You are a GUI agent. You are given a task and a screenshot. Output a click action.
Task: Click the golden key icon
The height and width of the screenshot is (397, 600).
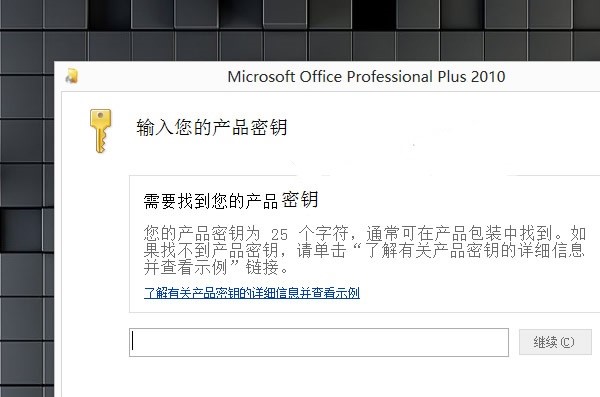click(100, 131)
